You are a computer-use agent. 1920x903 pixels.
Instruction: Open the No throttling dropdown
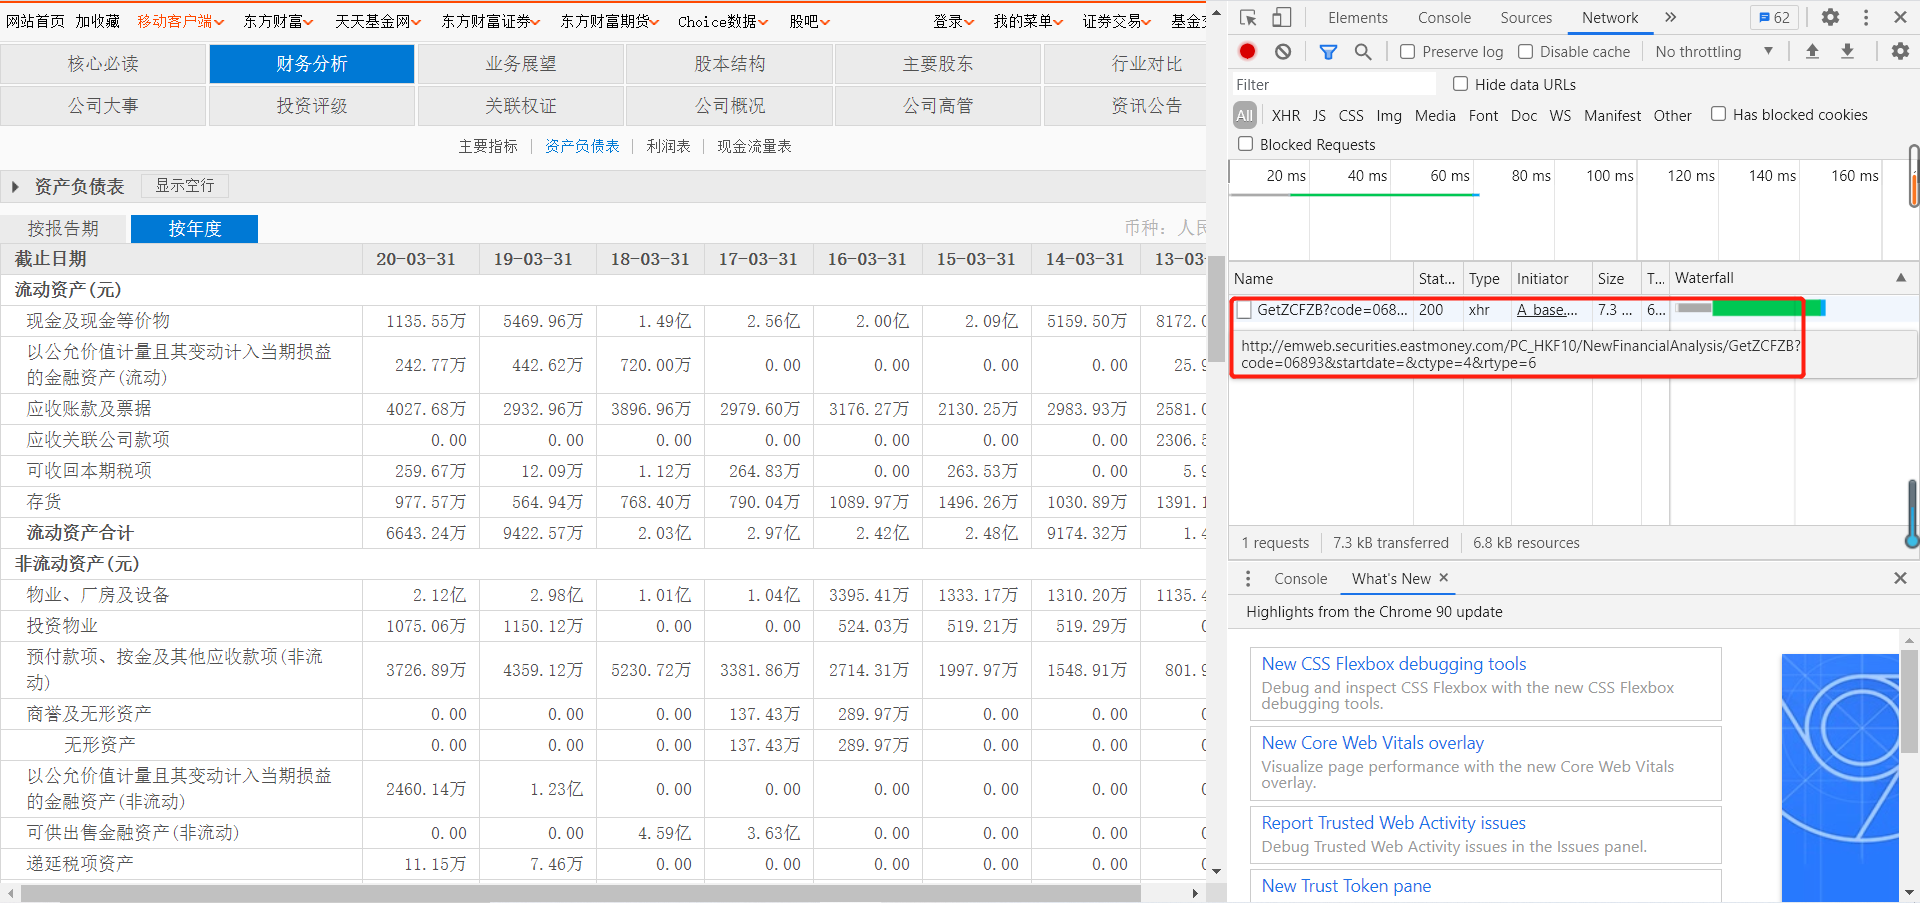pos(1713,51)
